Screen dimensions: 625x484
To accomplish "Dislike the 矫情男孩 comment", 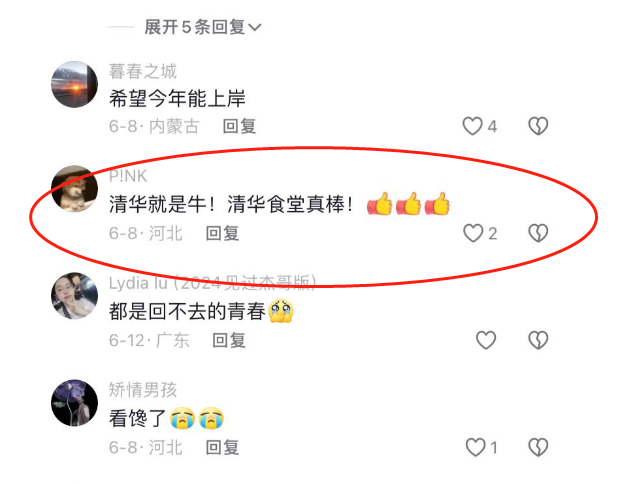I will (x=538, y=447).
